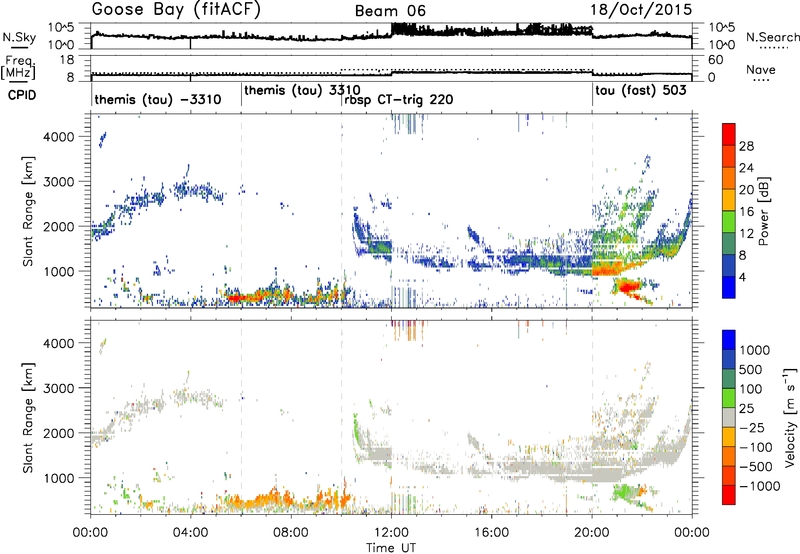Click the "Slant Range [km]" label of the power panel

point(28,212)
